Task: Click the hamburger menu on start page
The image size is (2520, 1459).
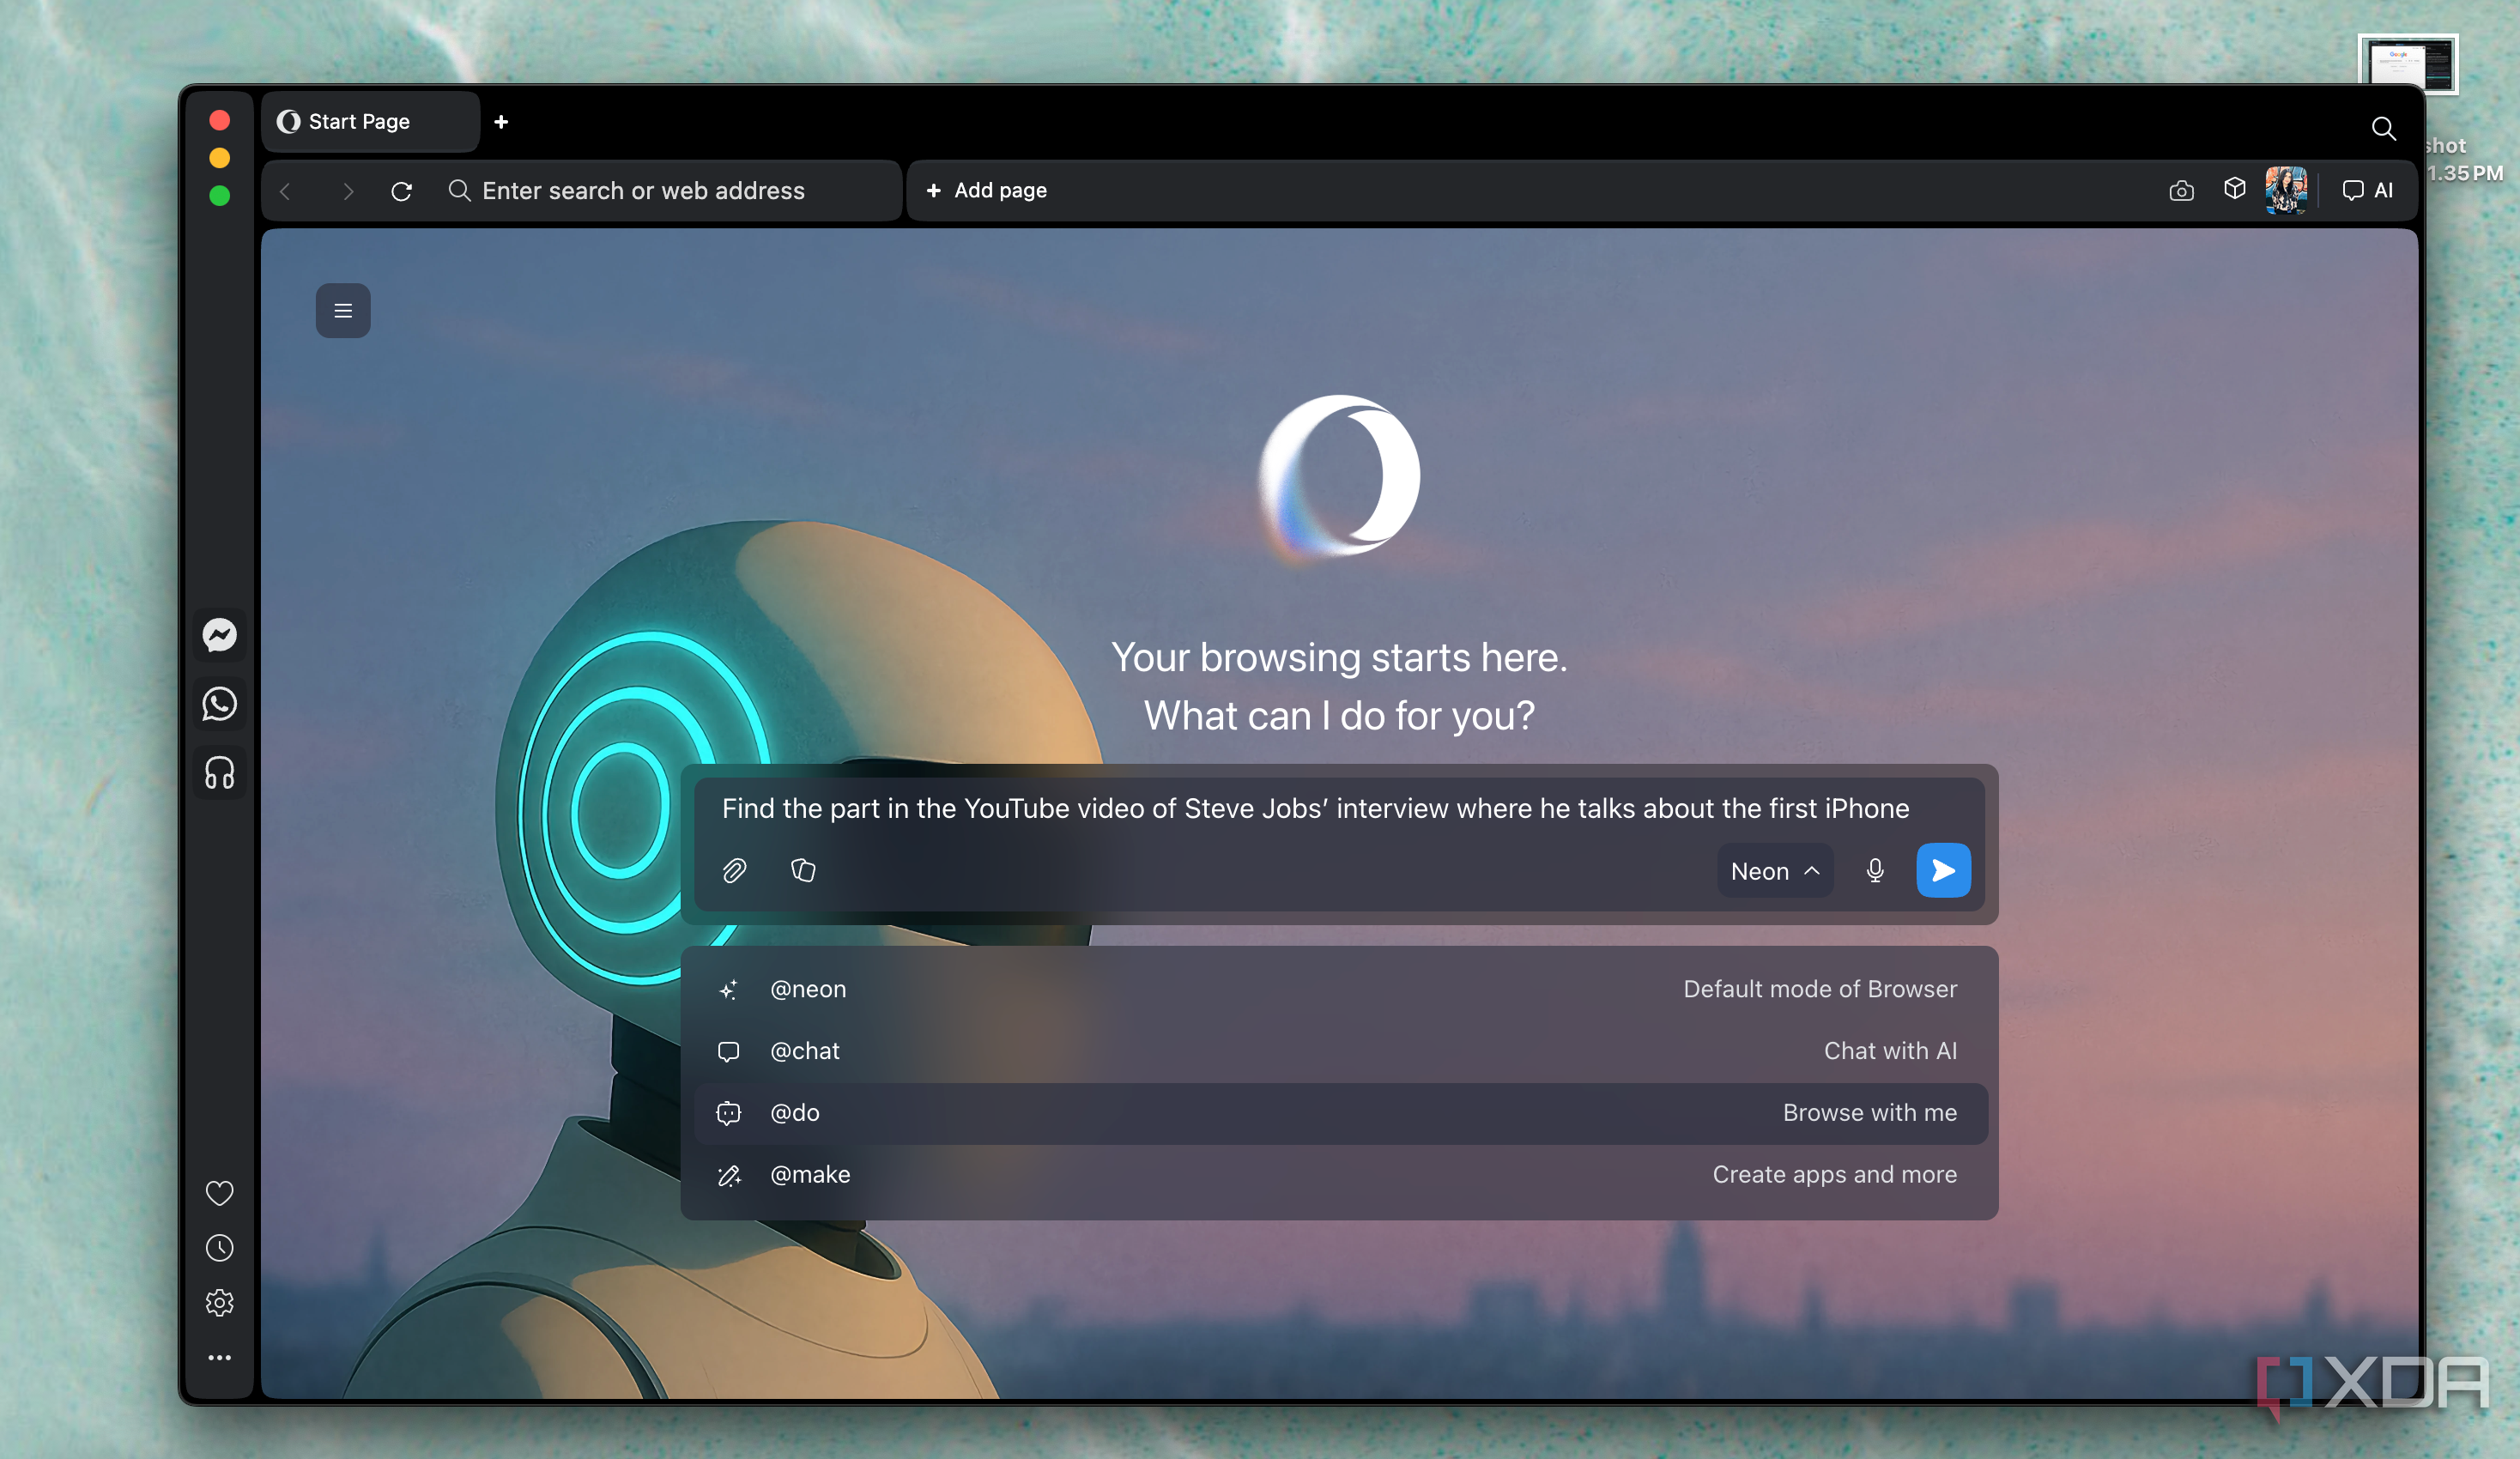Action: 343,311
